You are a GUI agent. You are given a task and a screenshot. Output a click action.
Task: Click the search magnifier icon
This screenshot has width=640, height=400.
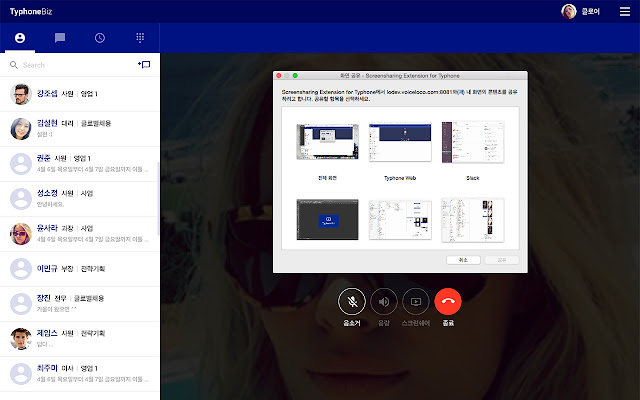click(14, 65)
